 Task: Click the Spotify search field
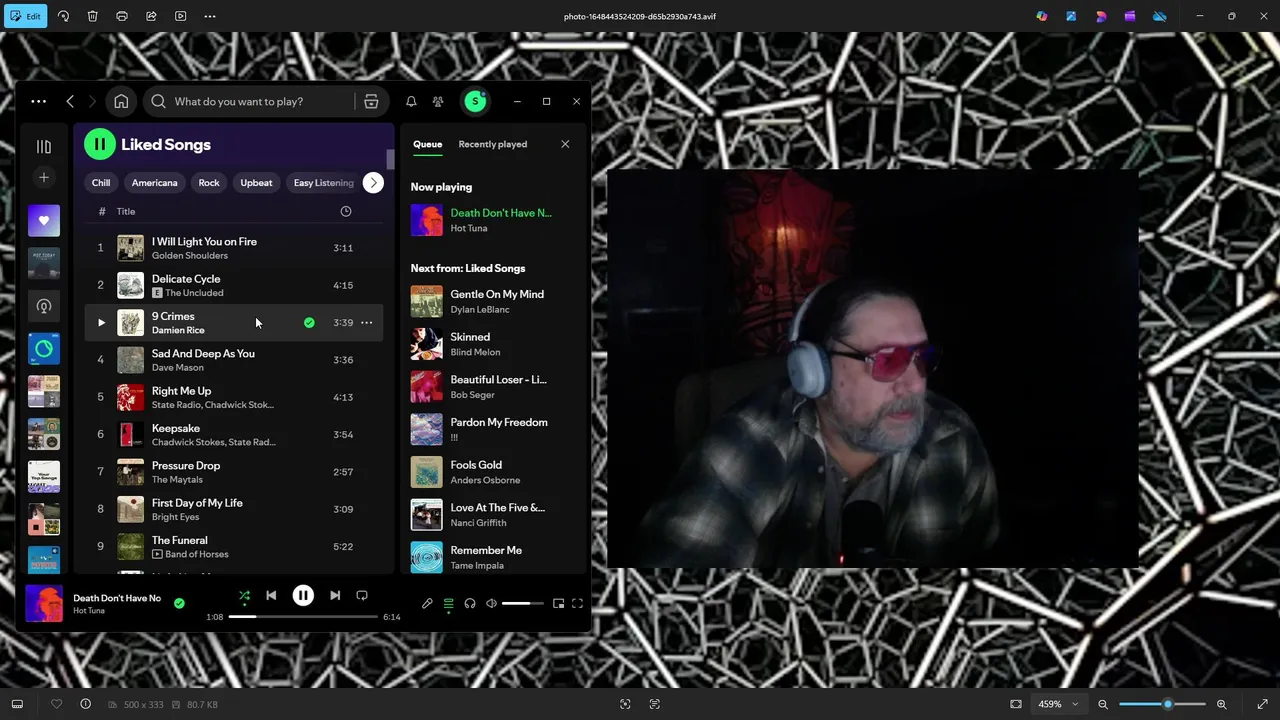click(x=250, y=101)
